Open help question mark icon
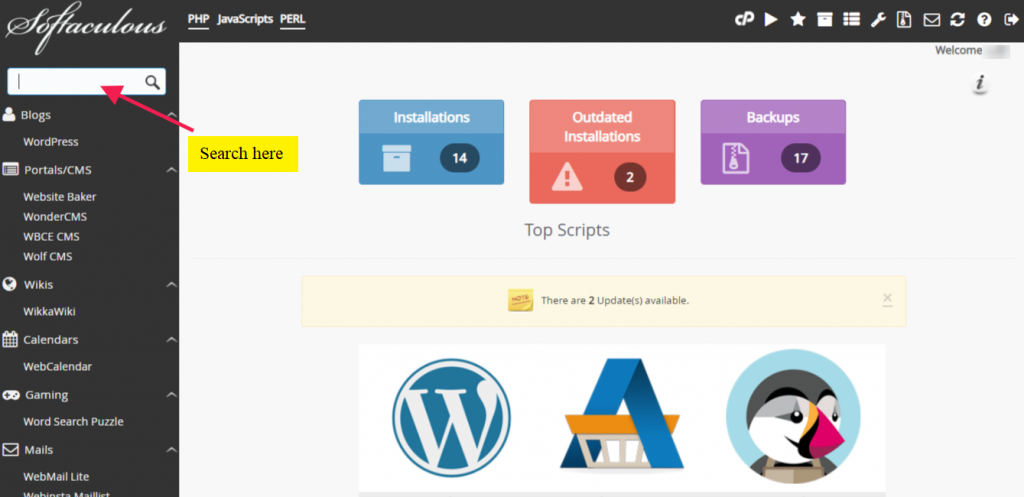1024x497 pixels. pos(984,20)
